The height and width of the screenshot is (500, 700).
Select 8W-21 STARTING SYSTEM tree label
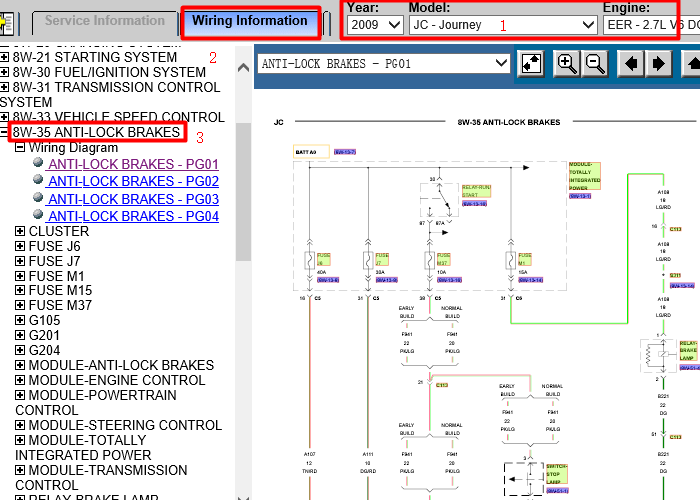click(x=95, y=57)
